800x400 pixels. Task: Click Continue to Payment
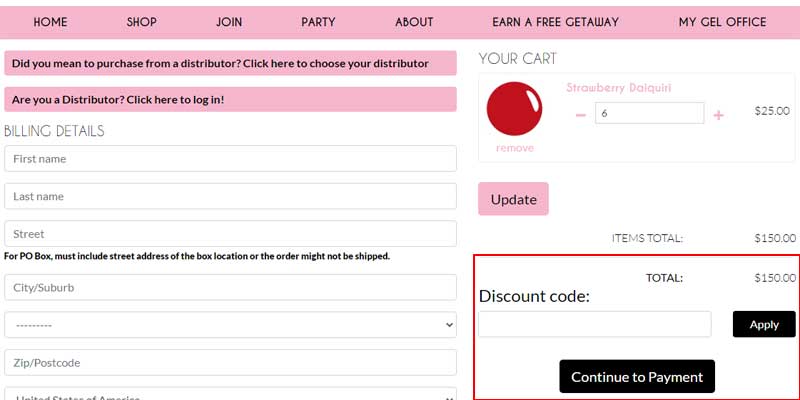click(x=637, y=377)
